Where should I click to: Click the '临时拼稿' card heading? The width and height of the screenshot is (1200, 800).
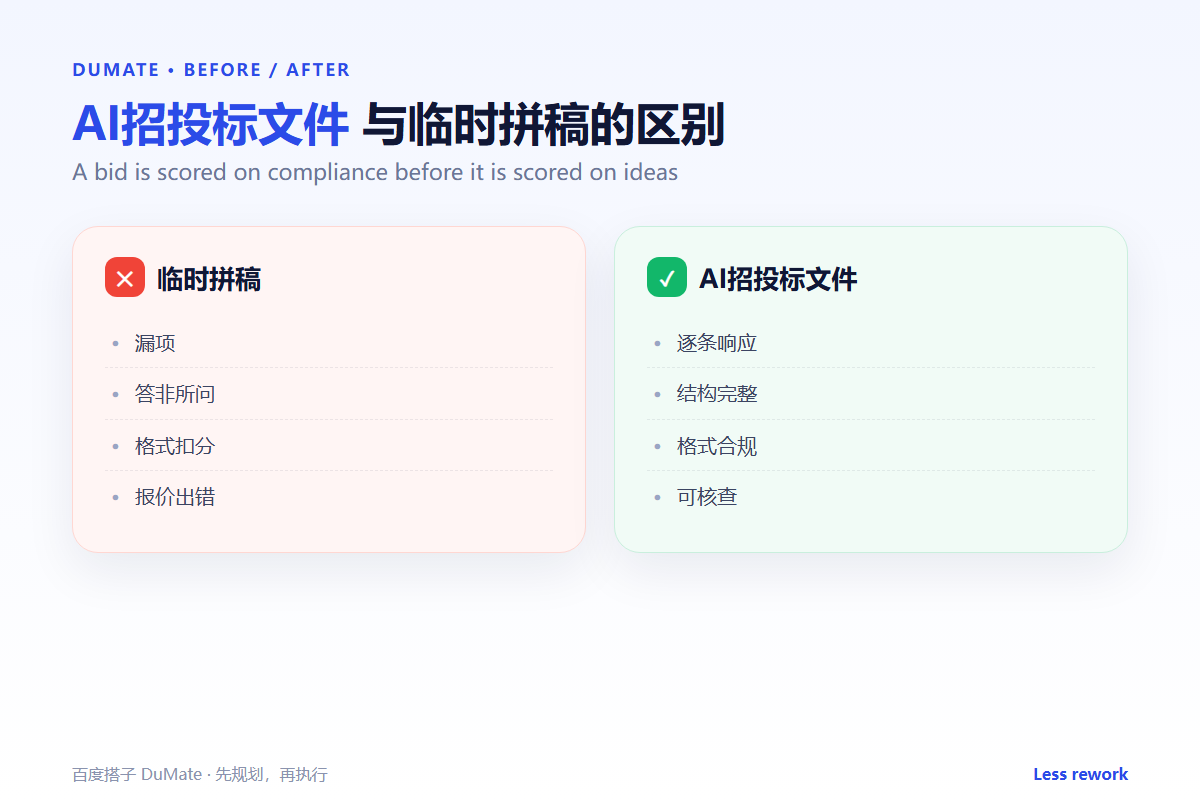point(209,279)
